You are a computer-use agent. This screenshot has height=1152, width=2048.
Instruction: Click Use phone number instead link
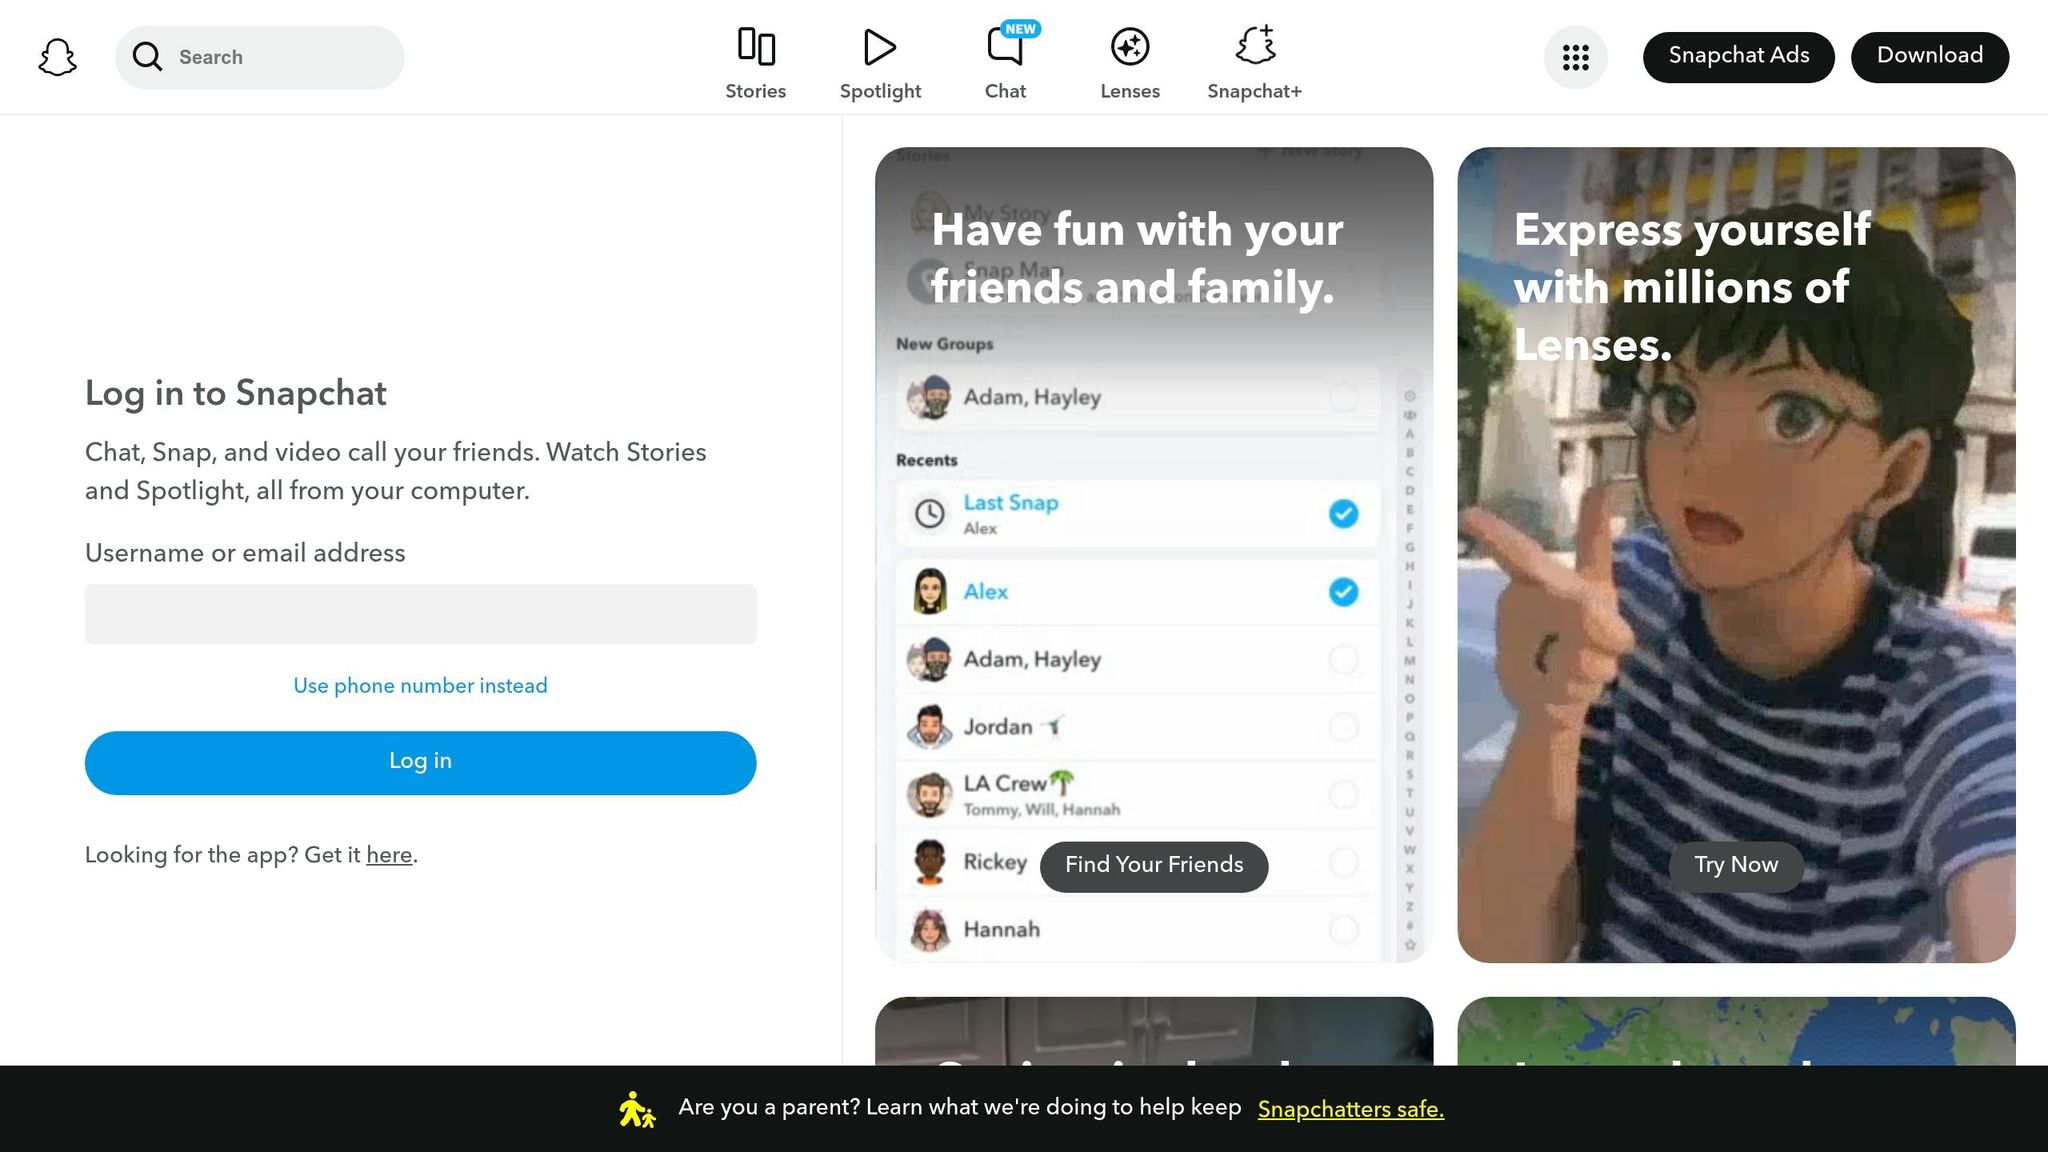click(420, 686)
